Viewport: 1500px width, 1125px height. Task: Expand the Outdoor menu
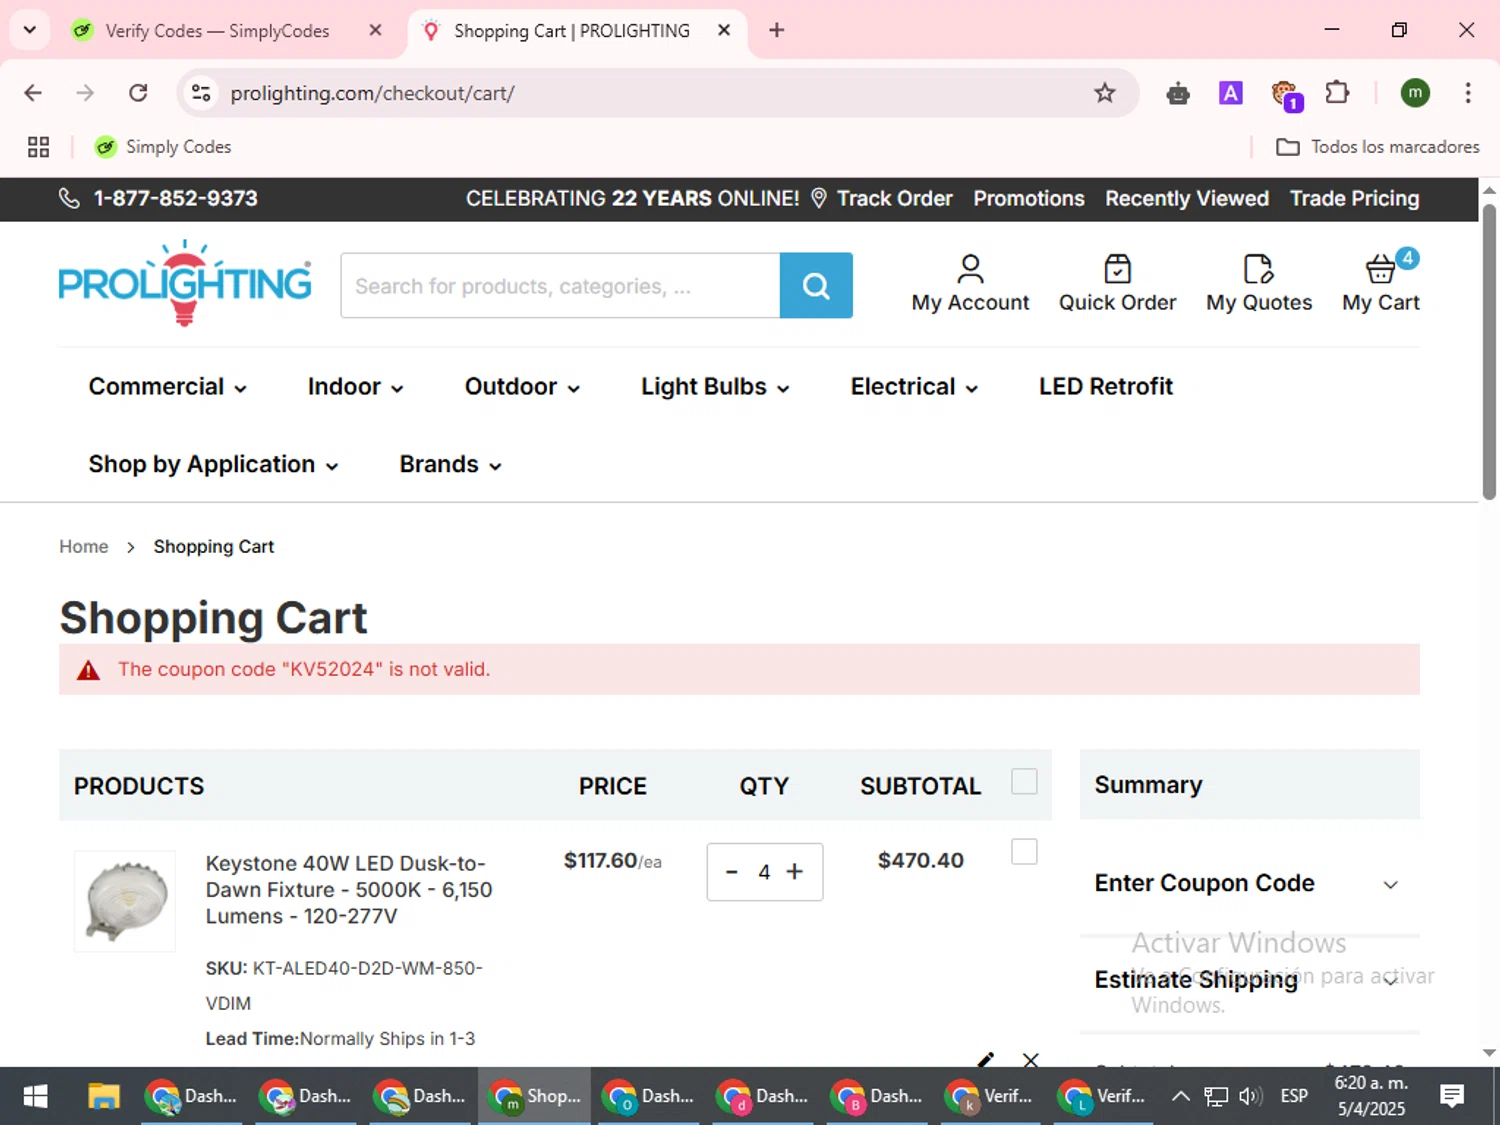point(522,387)
